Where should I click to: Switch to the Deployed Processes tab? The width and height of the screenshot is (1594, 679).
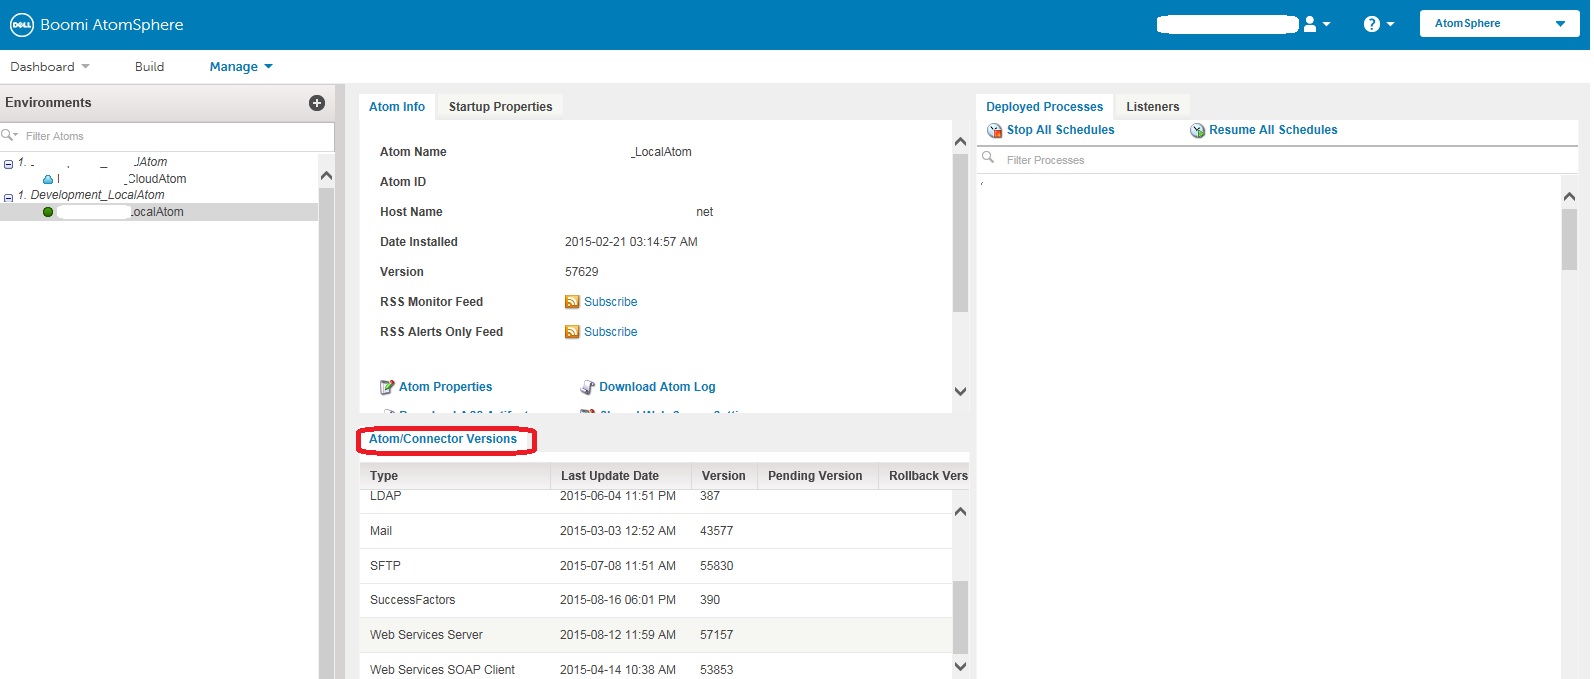pos(1045,107)
